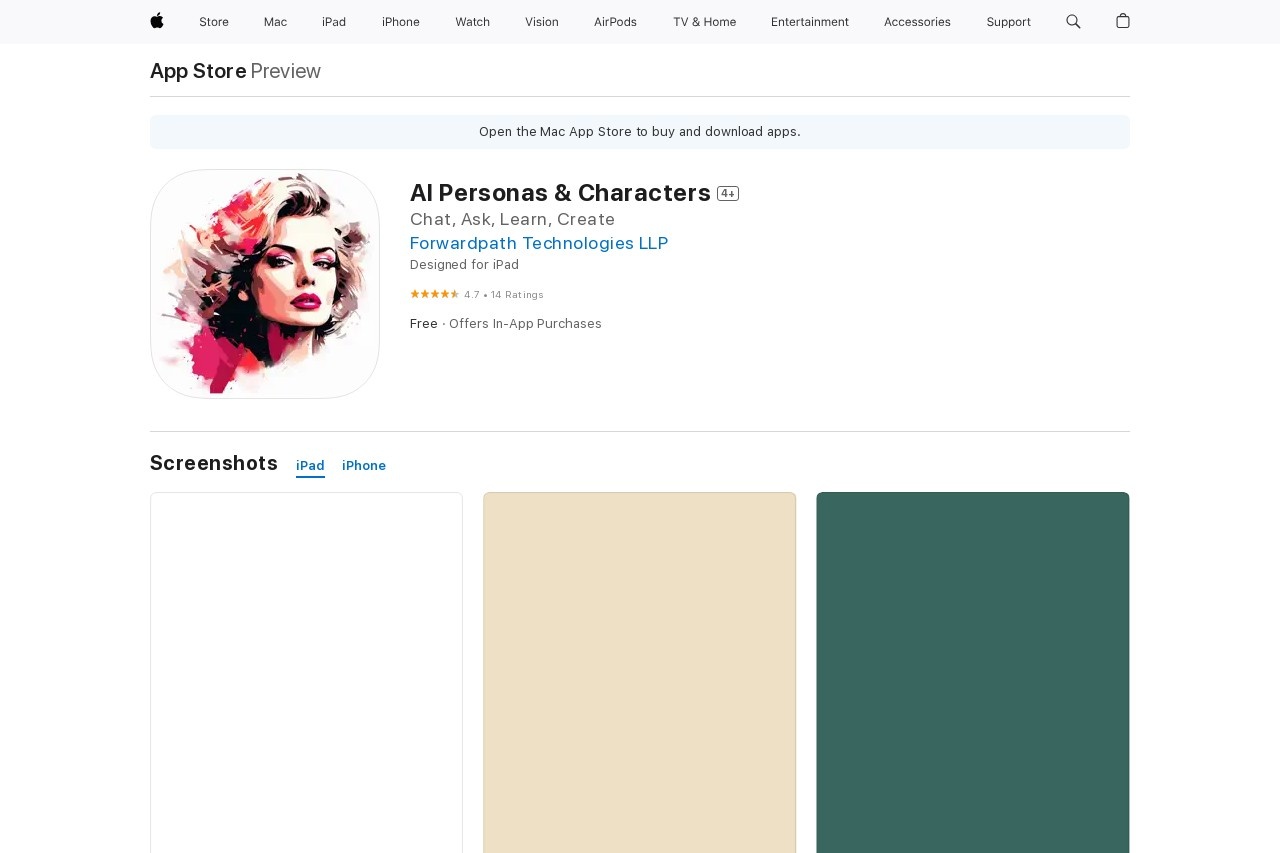Open the TV & Home menu
This screenshot has height=853, width=1280.
(x=704, y=22)
